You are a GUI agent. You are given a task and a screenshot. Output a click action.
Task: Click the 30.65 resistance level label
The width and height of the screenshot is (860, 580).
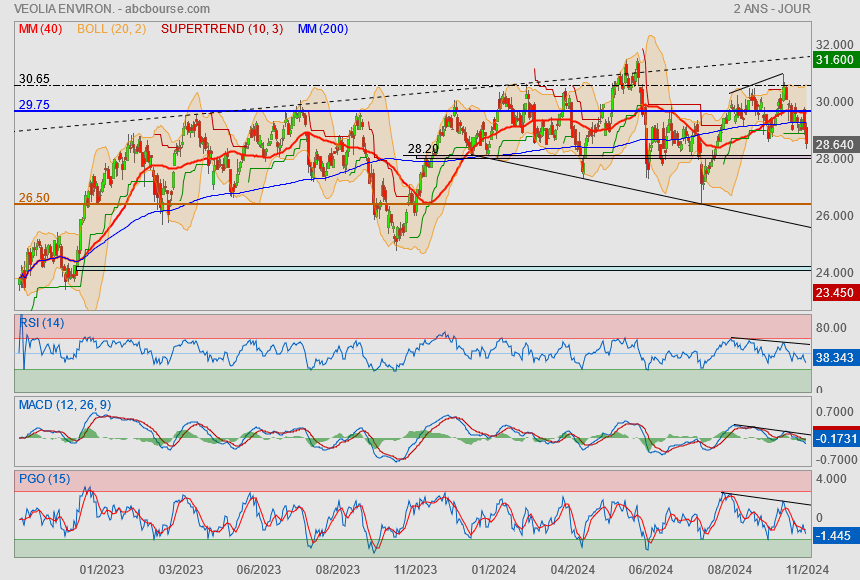34,79
